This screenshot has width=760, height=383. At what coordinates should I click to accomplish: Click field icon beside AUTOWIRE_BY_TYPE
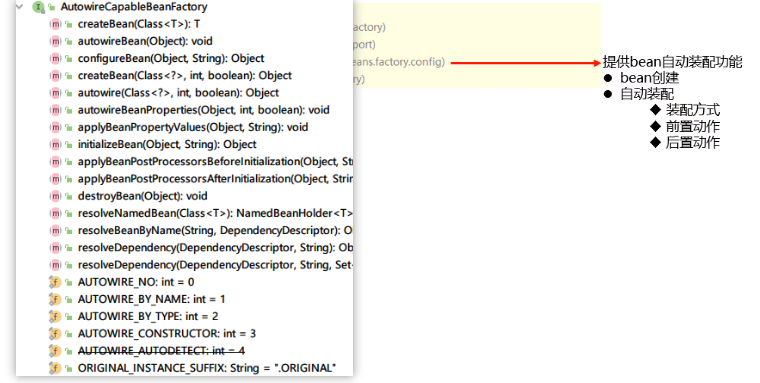[x=55, y=317]
